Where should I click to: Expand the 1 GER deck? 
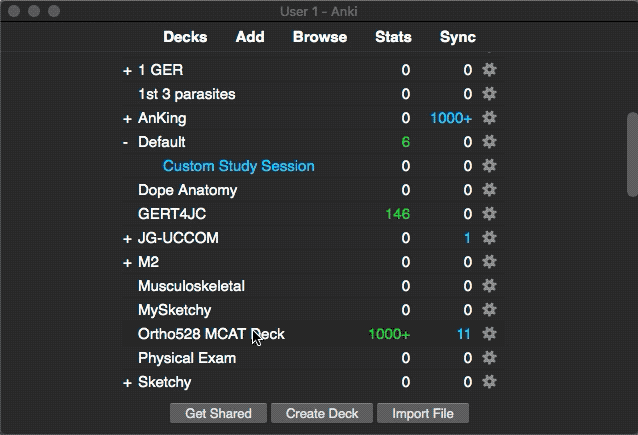[x=127, y=71]
